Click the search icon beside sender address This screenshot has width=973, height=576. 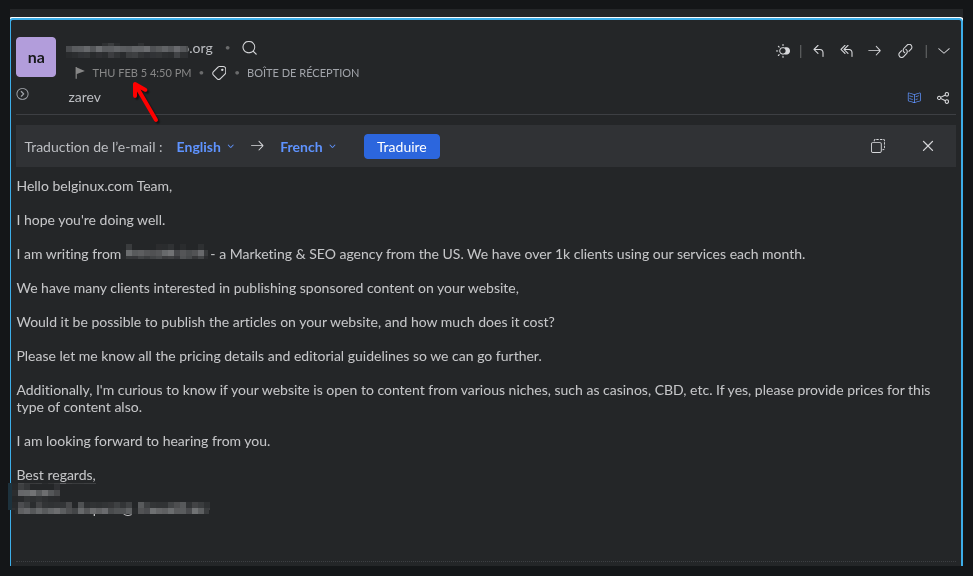(x=250, y=48)
